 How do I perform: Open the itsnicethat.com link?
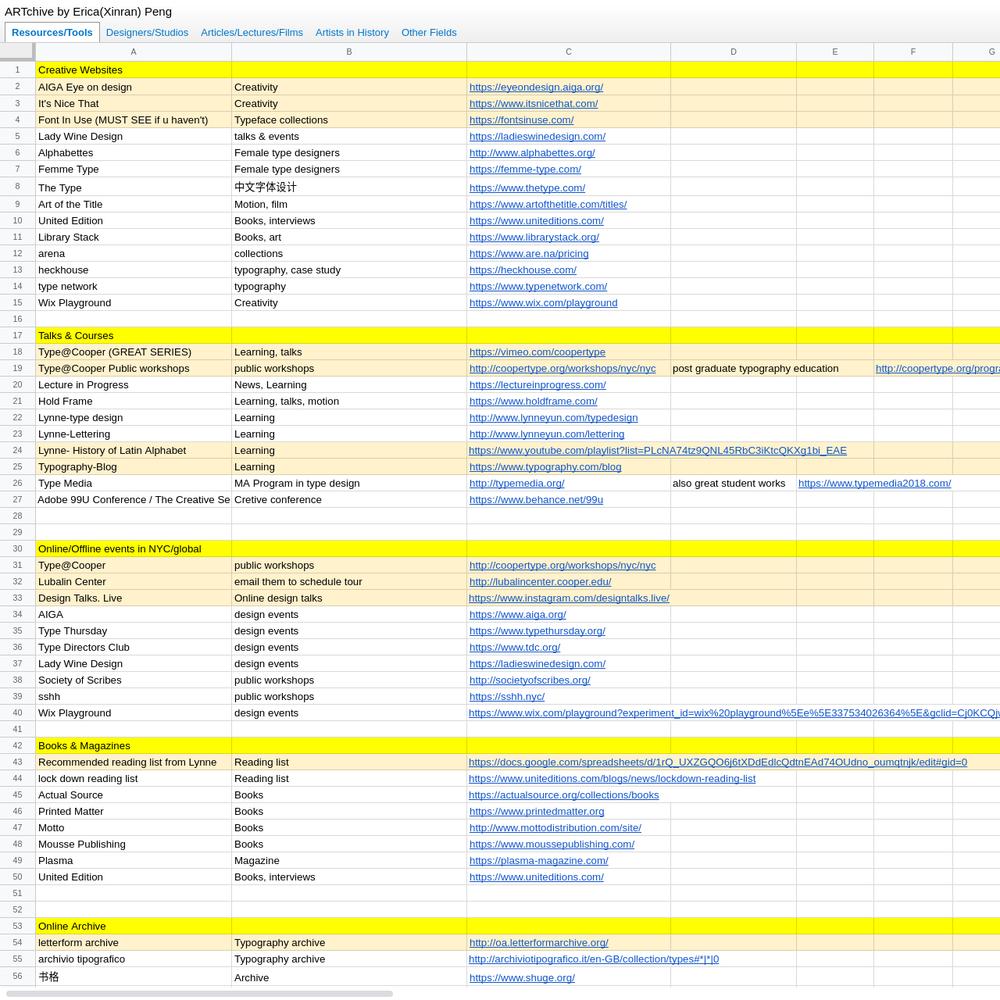(534, 104)
